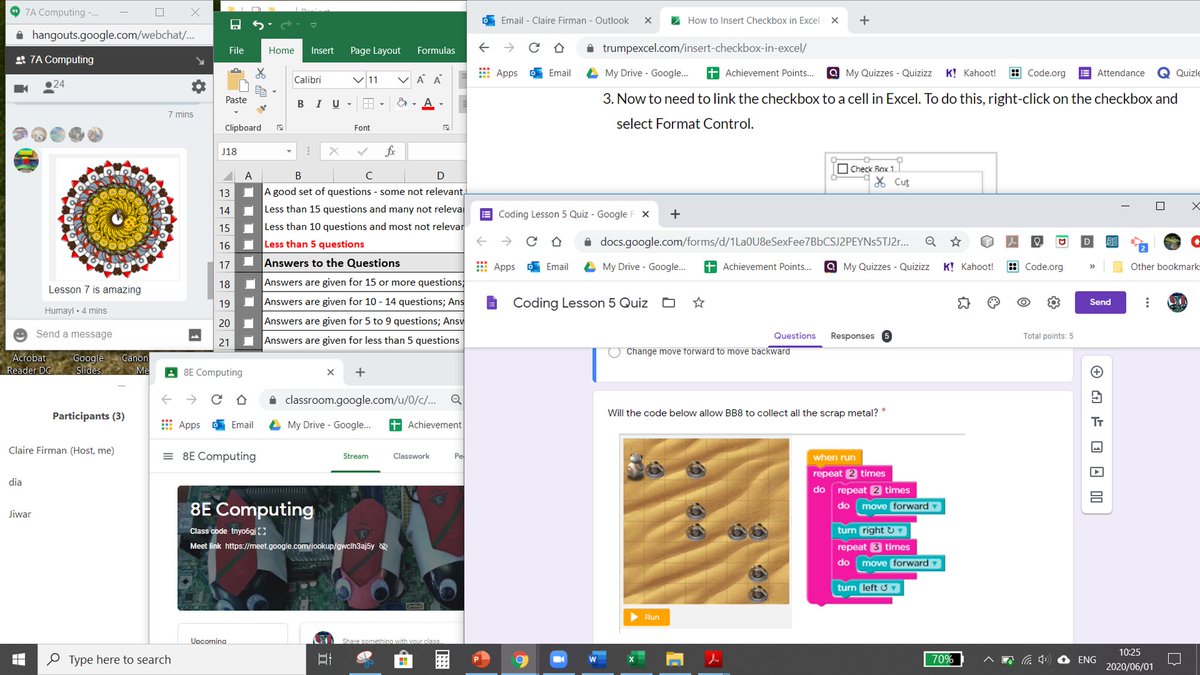The width and height of the screenshot is (1200, 675).
Task: Customize theme with Forms palette icon
Action: tap(993, 302)
